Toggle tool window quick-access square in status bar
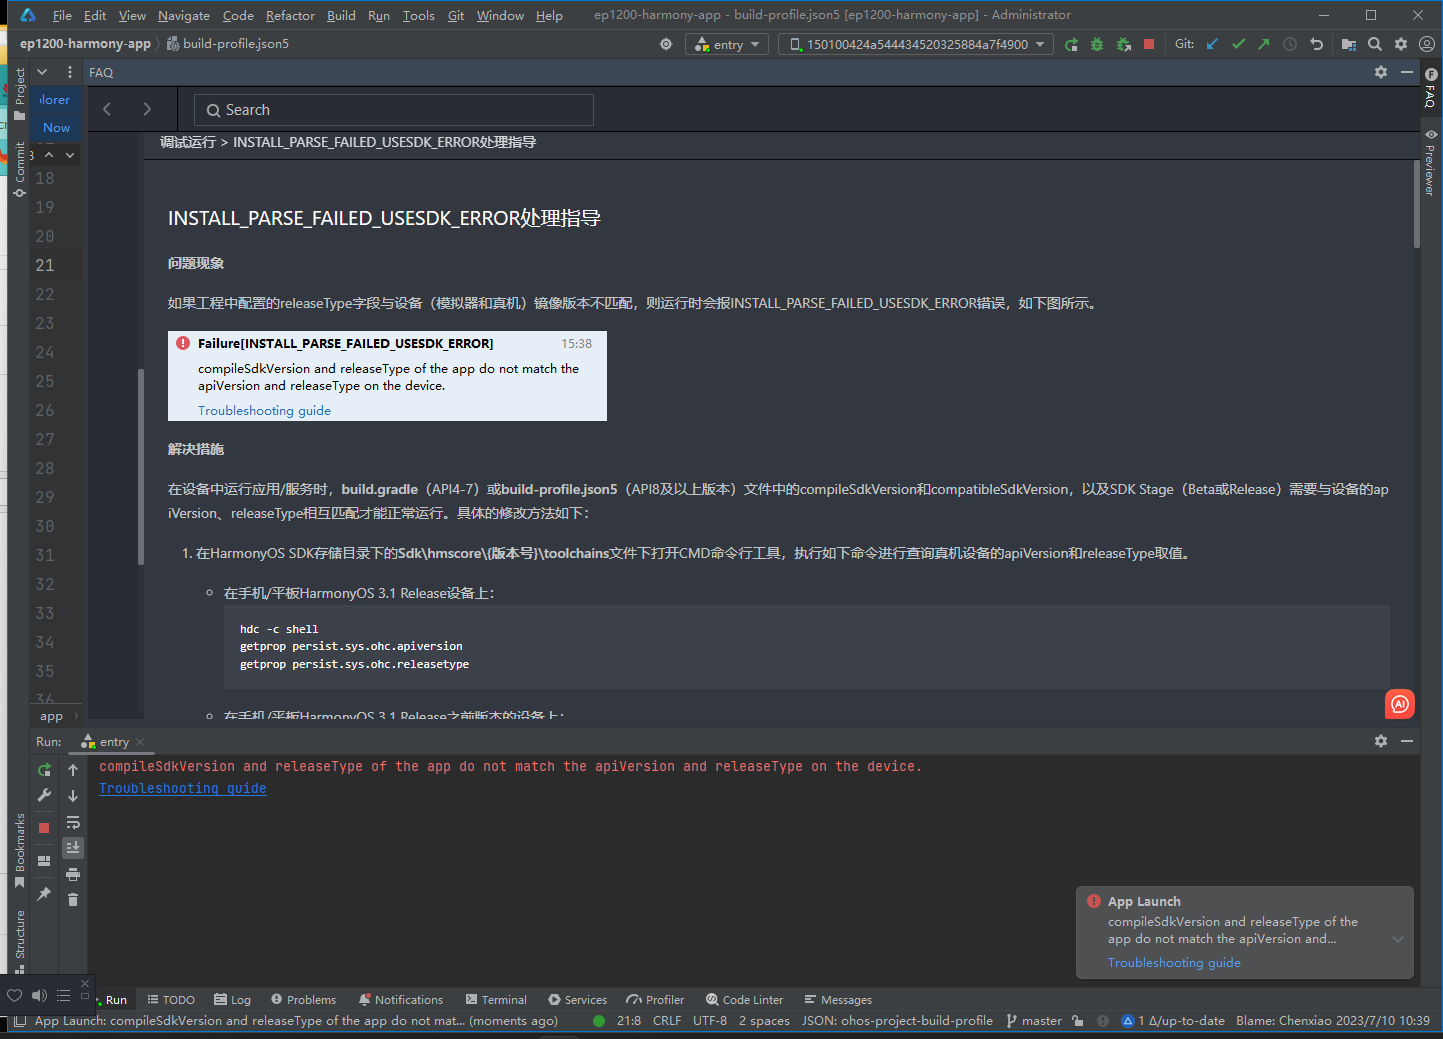This screenshot has width=1443, height=1039. coord(20,1021)
